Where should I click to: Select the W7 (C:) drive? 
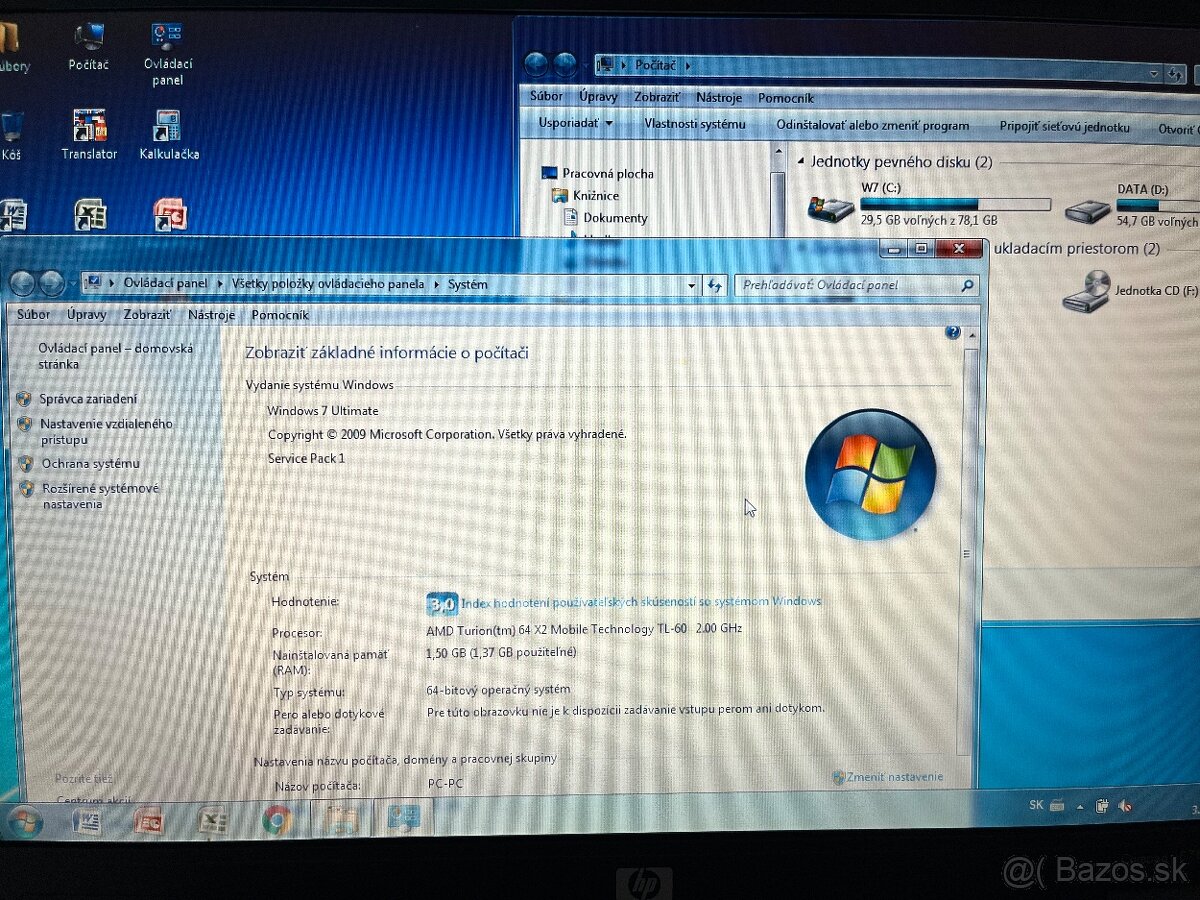(x=929, y=203)
